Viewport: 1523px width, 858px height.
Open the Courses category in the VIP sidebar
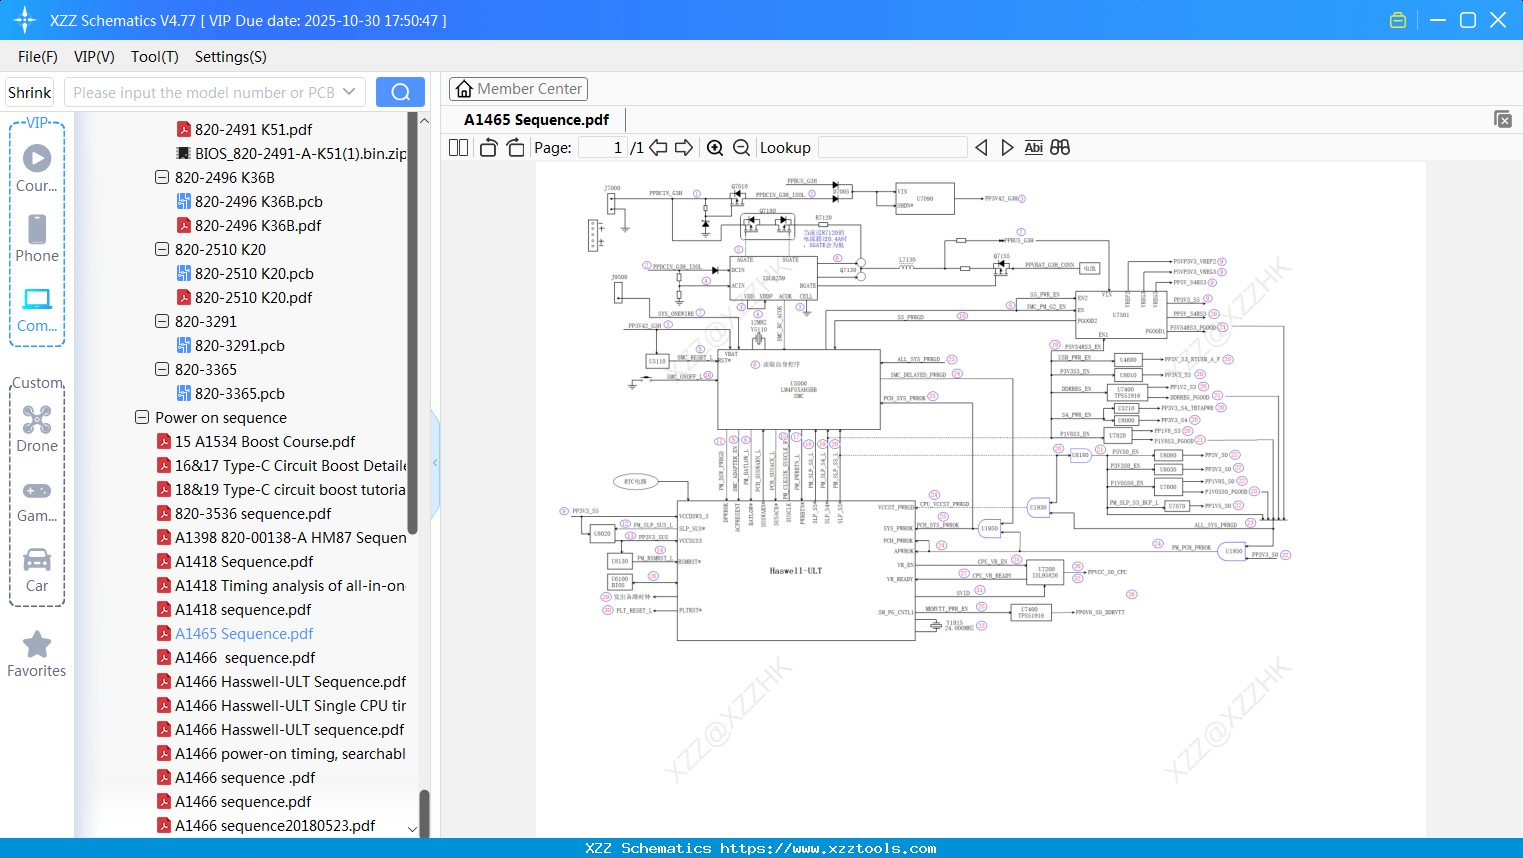(x=37, y=169)
